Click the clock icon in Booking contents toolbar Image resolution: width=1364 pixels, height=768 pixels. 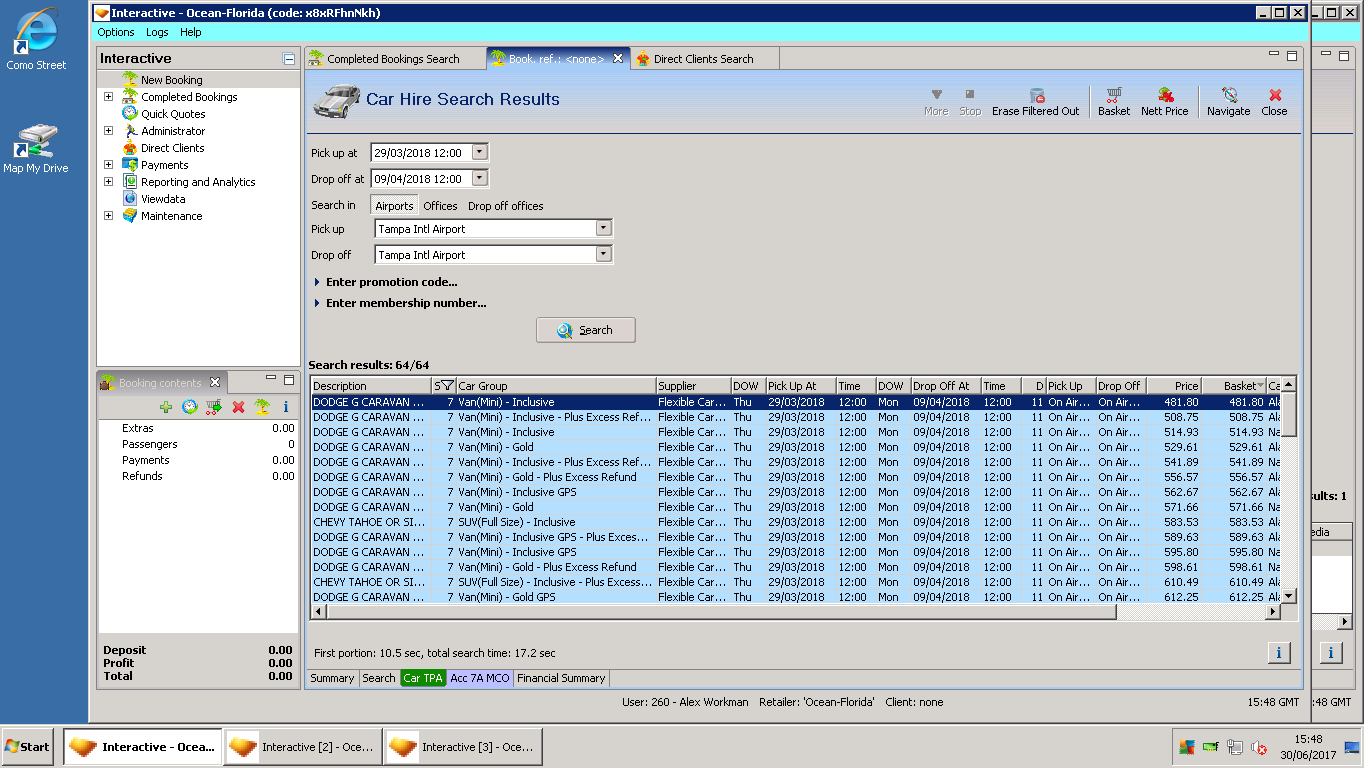click(190, 407)
